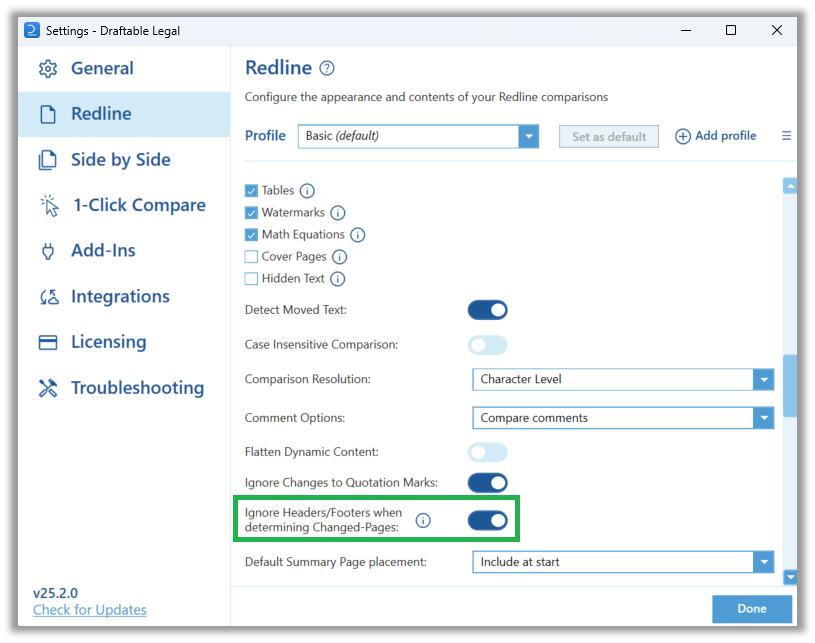
Task: Click Add profile
Action: [716, 136]
